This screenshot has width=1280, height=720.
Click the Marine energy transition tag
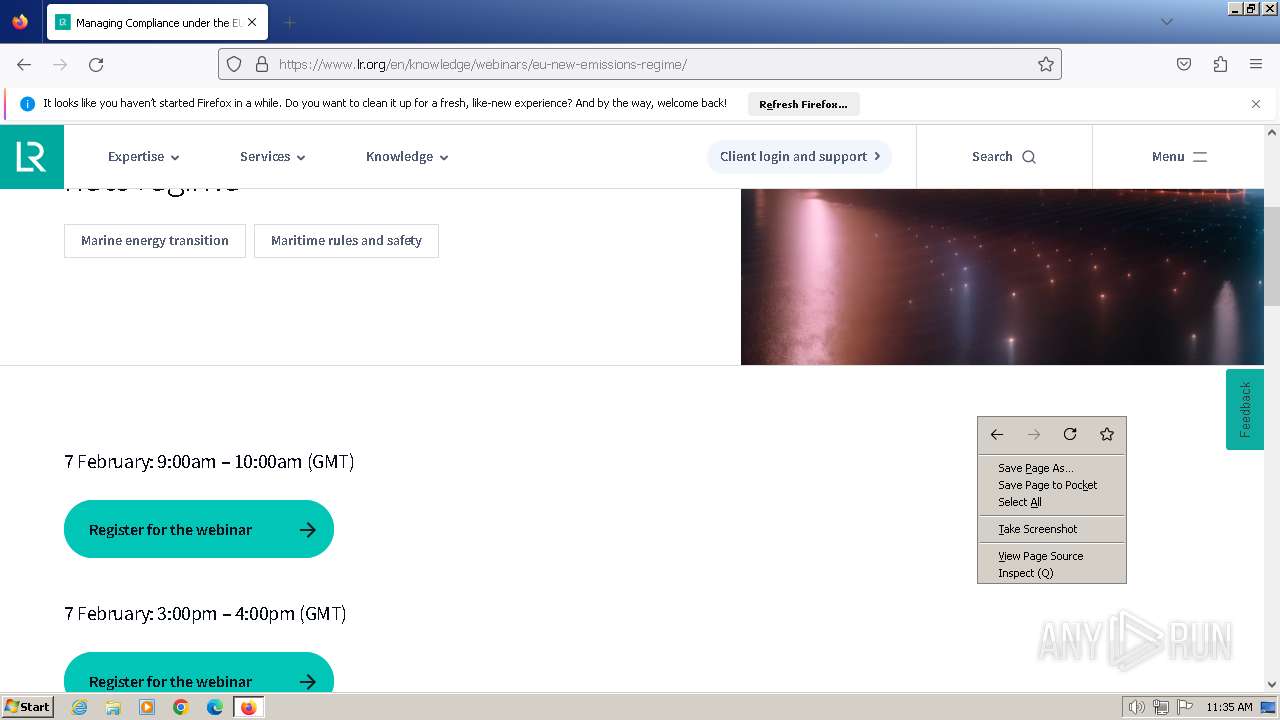tap(155, 241)
